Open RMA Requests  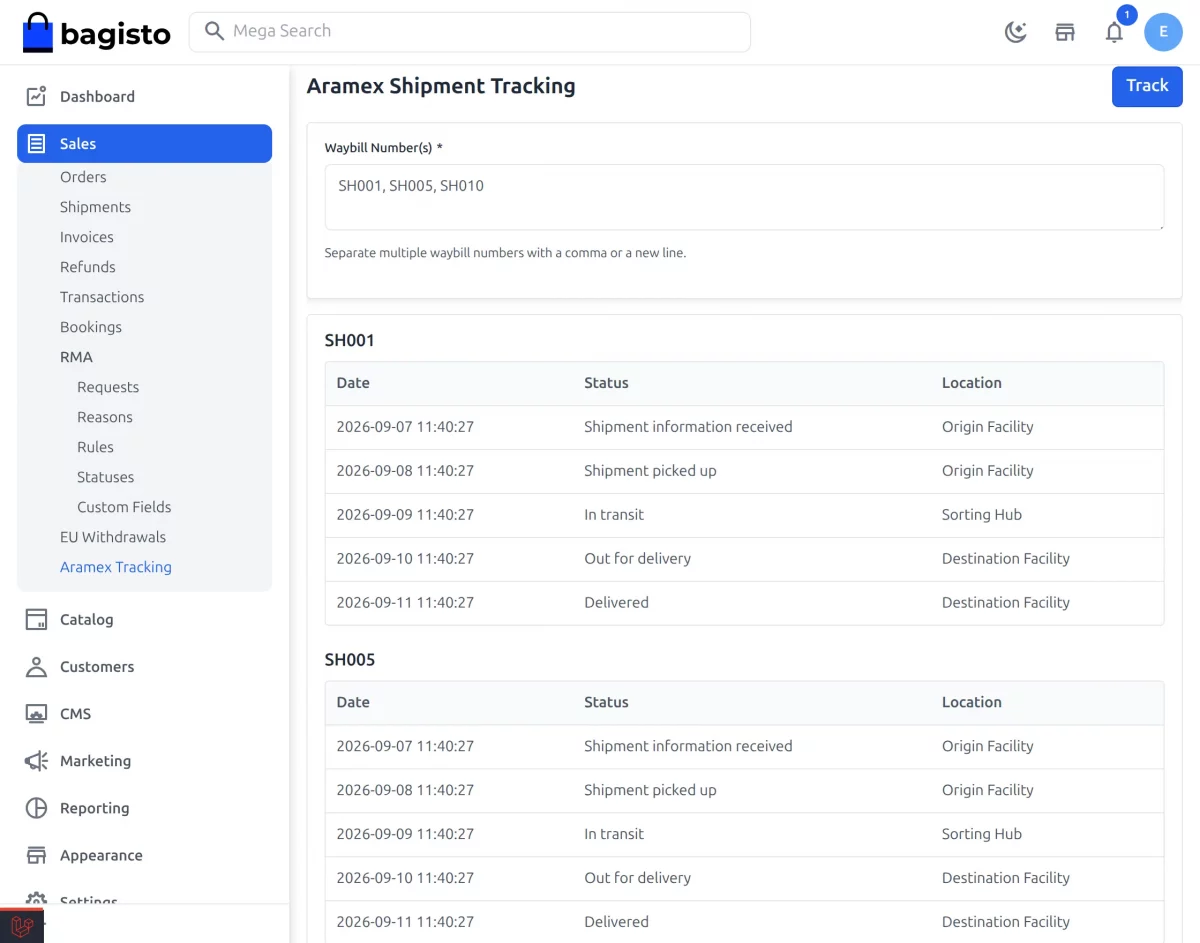pyautogui.click(x=108, y=387)
